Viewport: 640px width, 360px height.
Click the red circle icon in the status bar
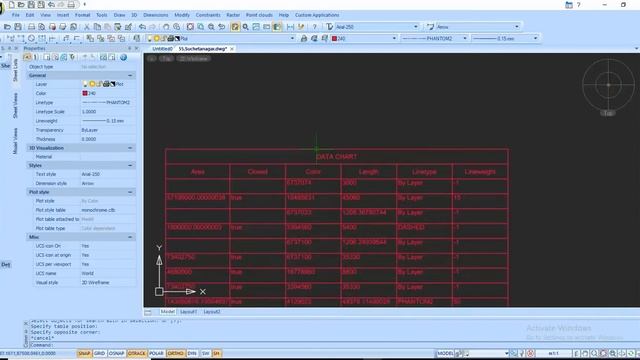(x=530, y=353)
